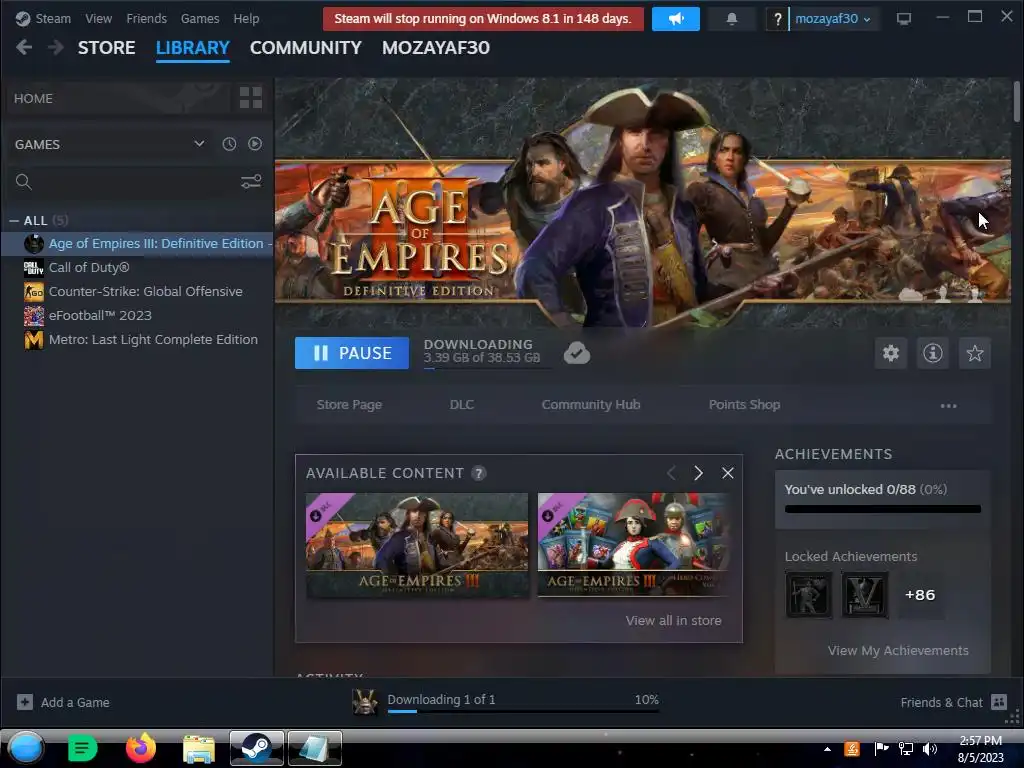This screenshot has width=1024, height=768.
Task: Click the forward navigation arrow
Action: click(56, 47)
